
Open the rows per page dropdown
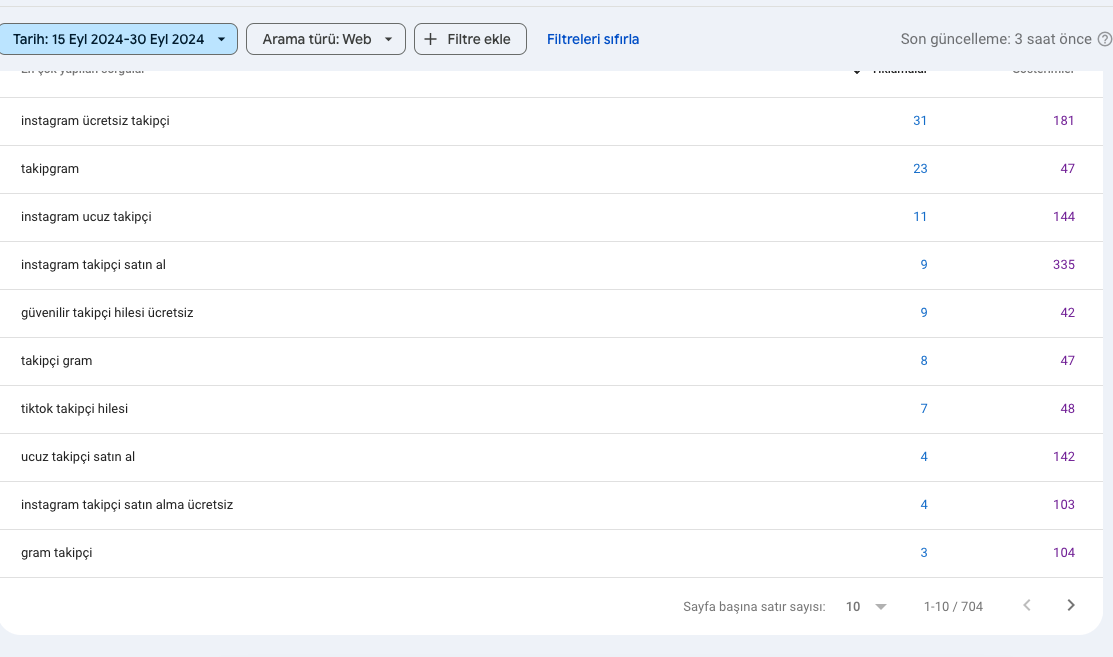[x=867, y=607]
